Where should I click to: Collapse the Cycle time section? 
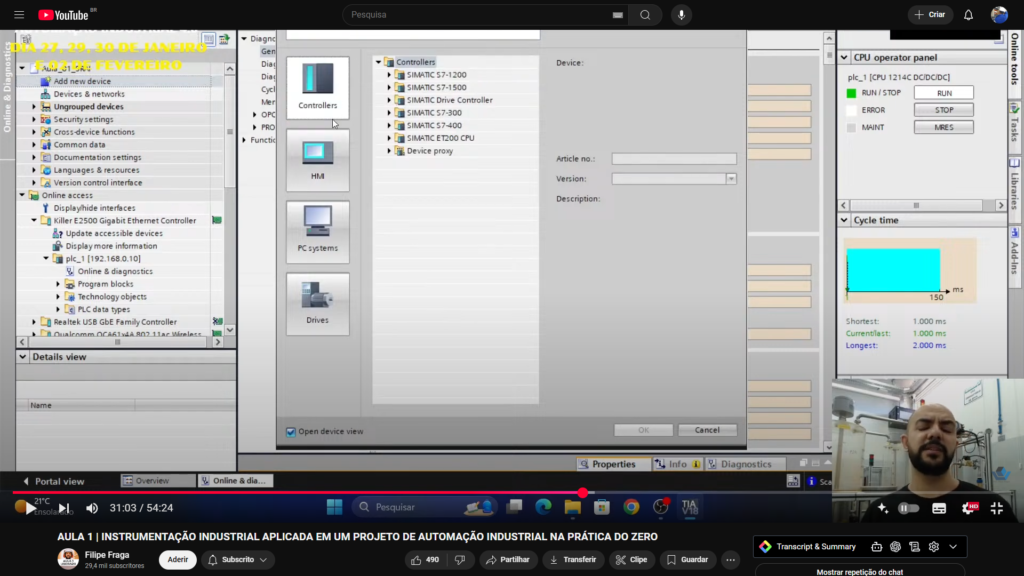844,220
